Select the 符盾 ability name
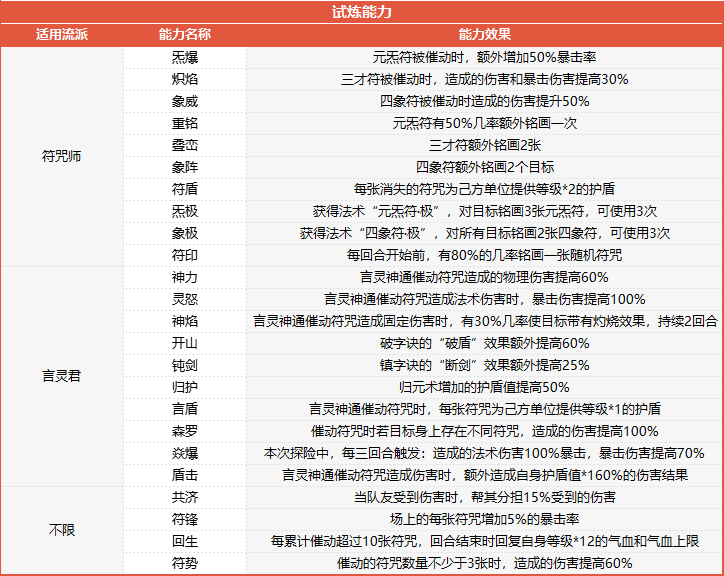This screenshot has width=724, height=576. pyautogui.click(x=185, y=189)
